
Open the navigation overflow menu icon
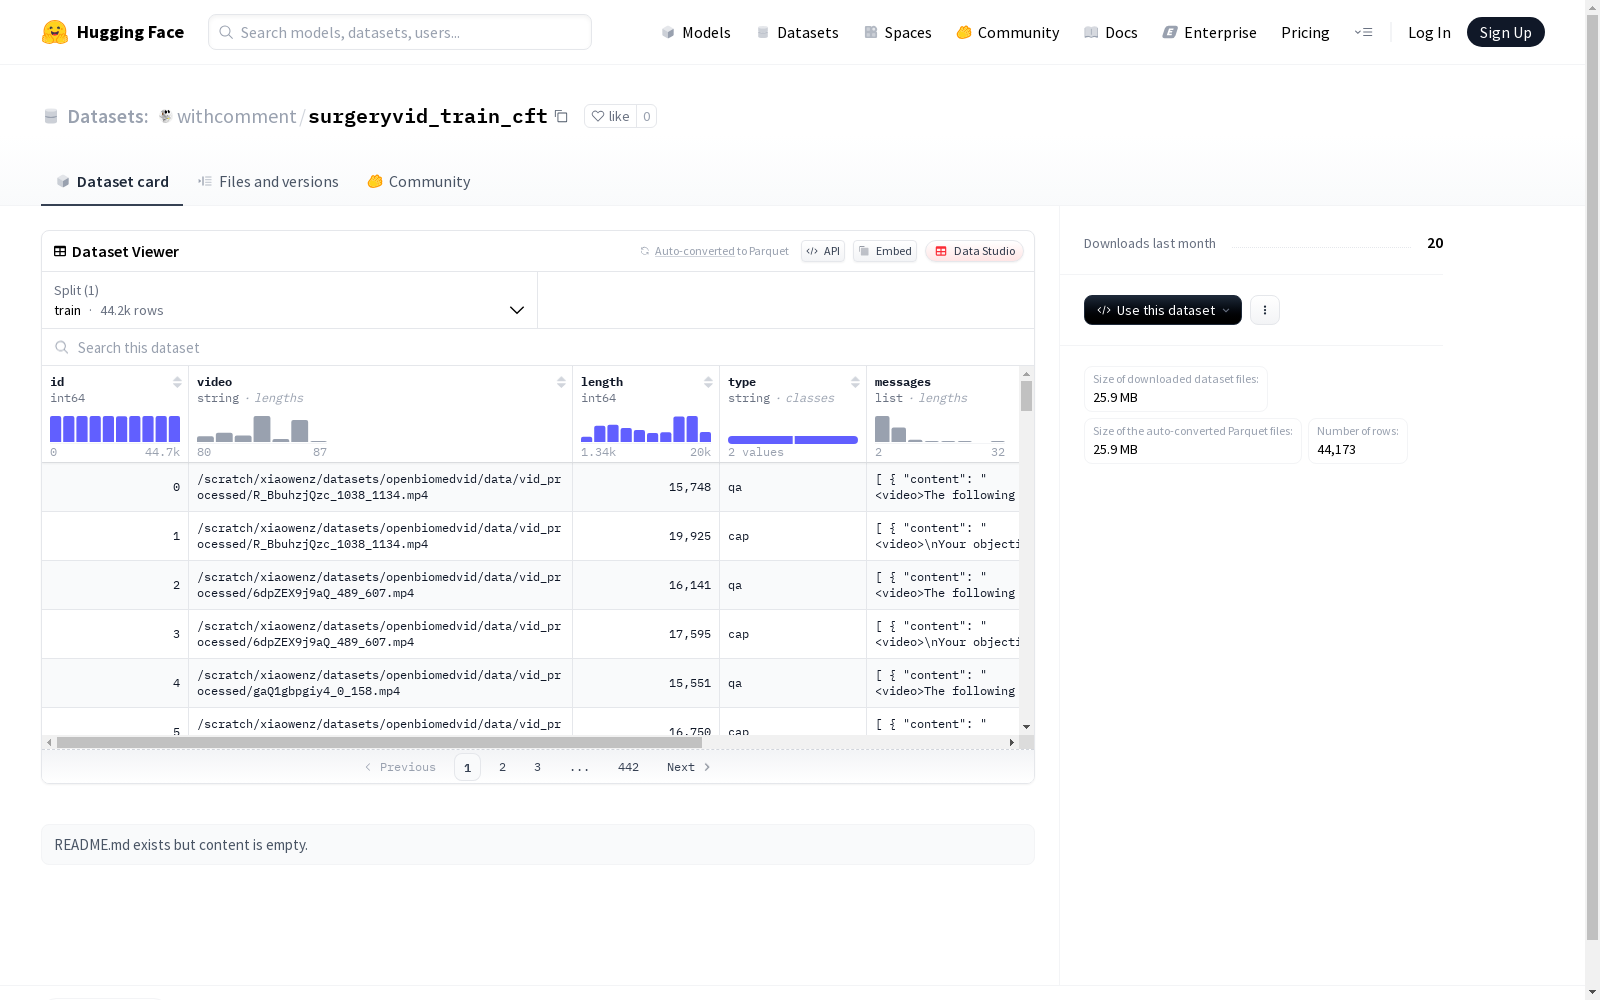pos(1363,32)
